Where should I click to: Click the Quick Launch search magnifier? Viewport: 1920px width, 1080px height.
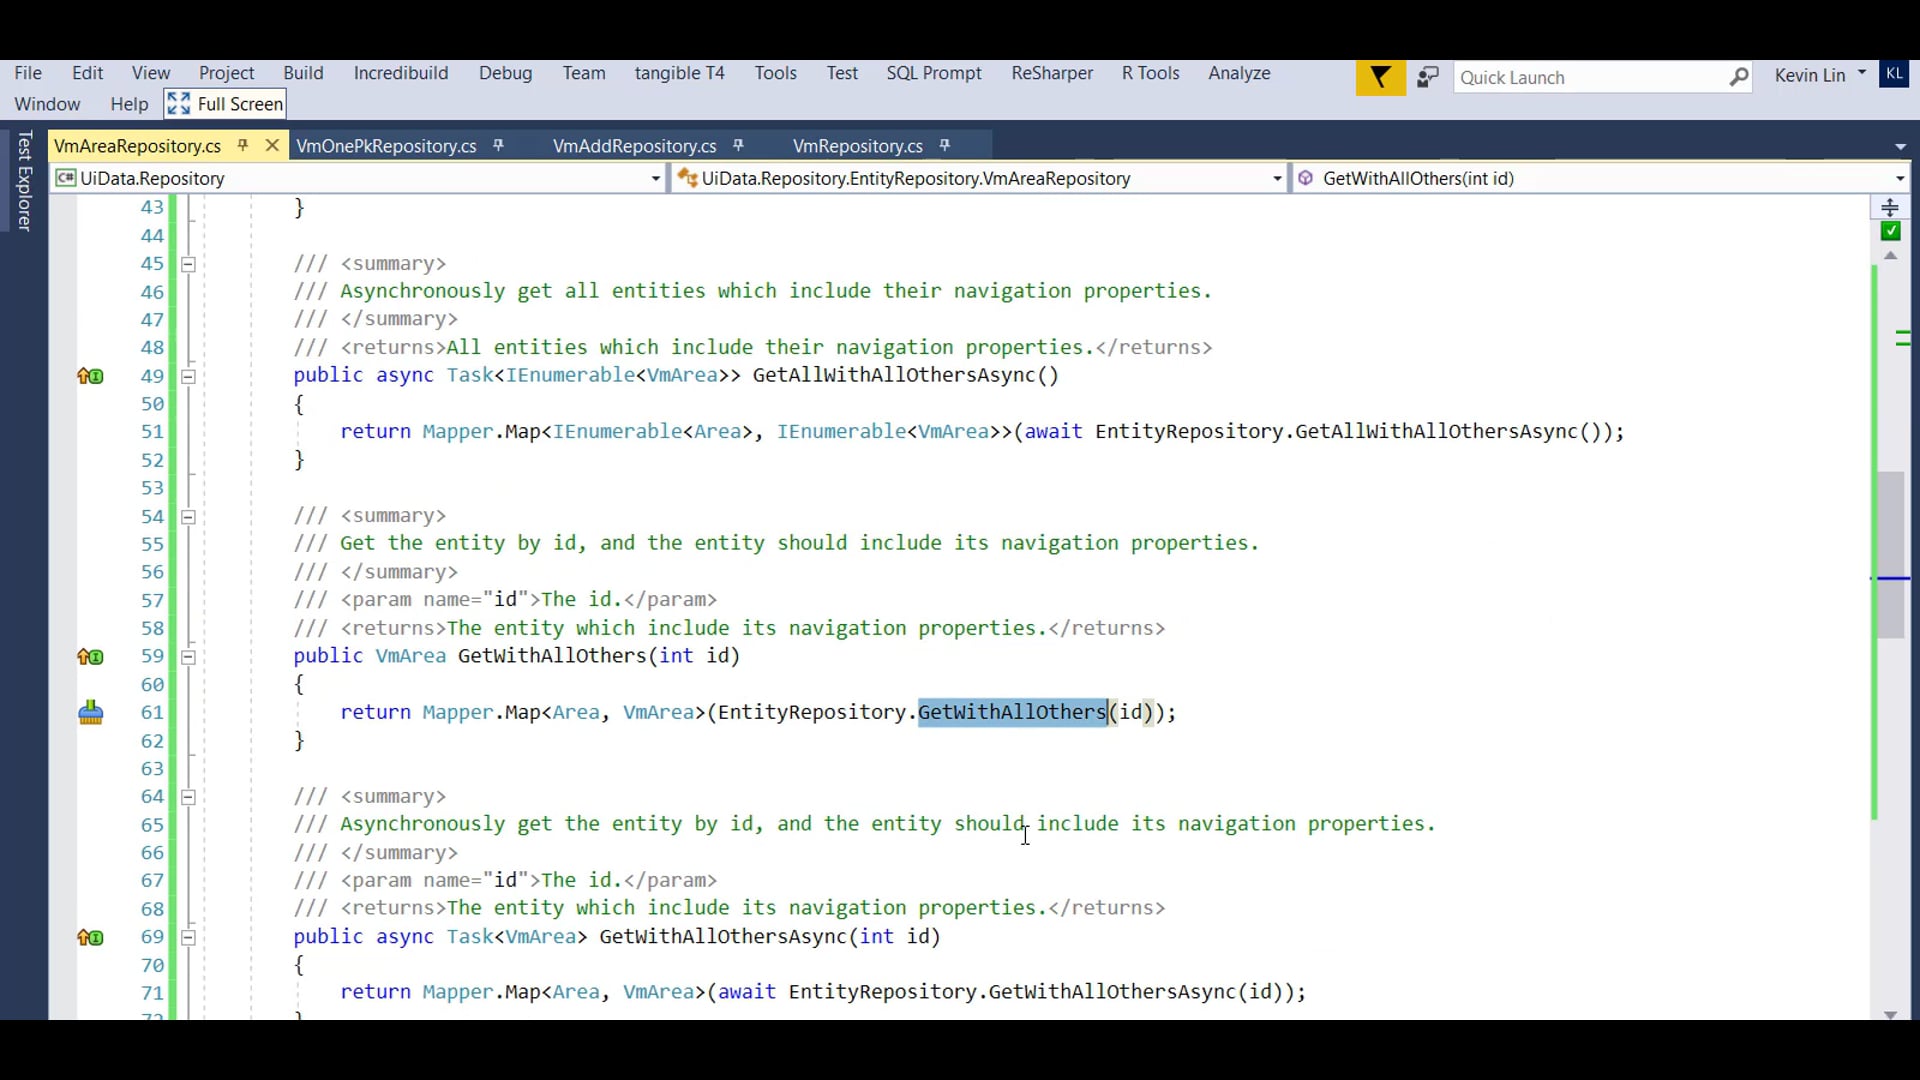(1740, 77)
